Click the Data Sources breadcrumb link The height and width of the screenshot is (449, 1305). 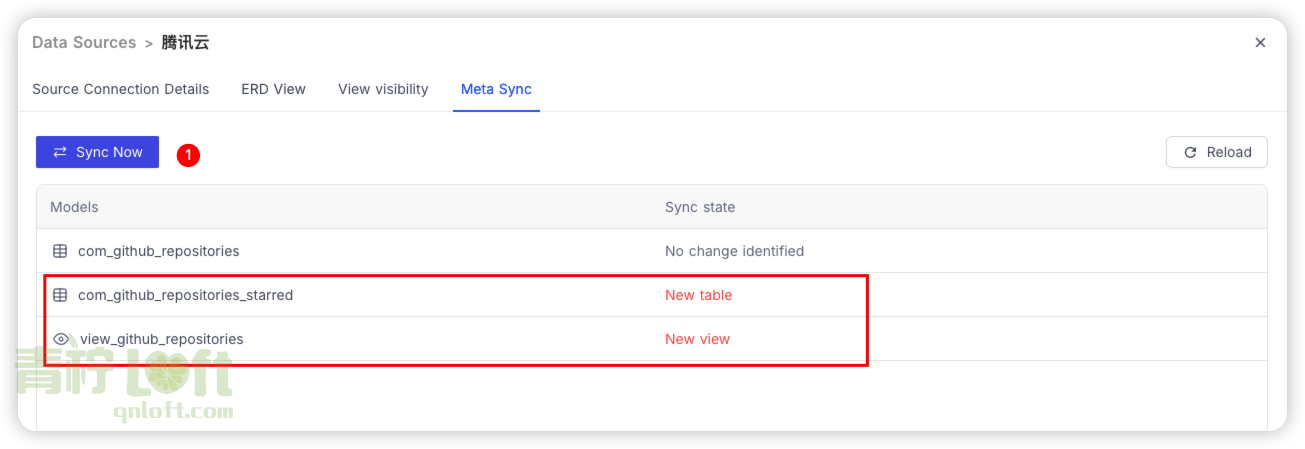pyautogui.click(x=84, y=42)
